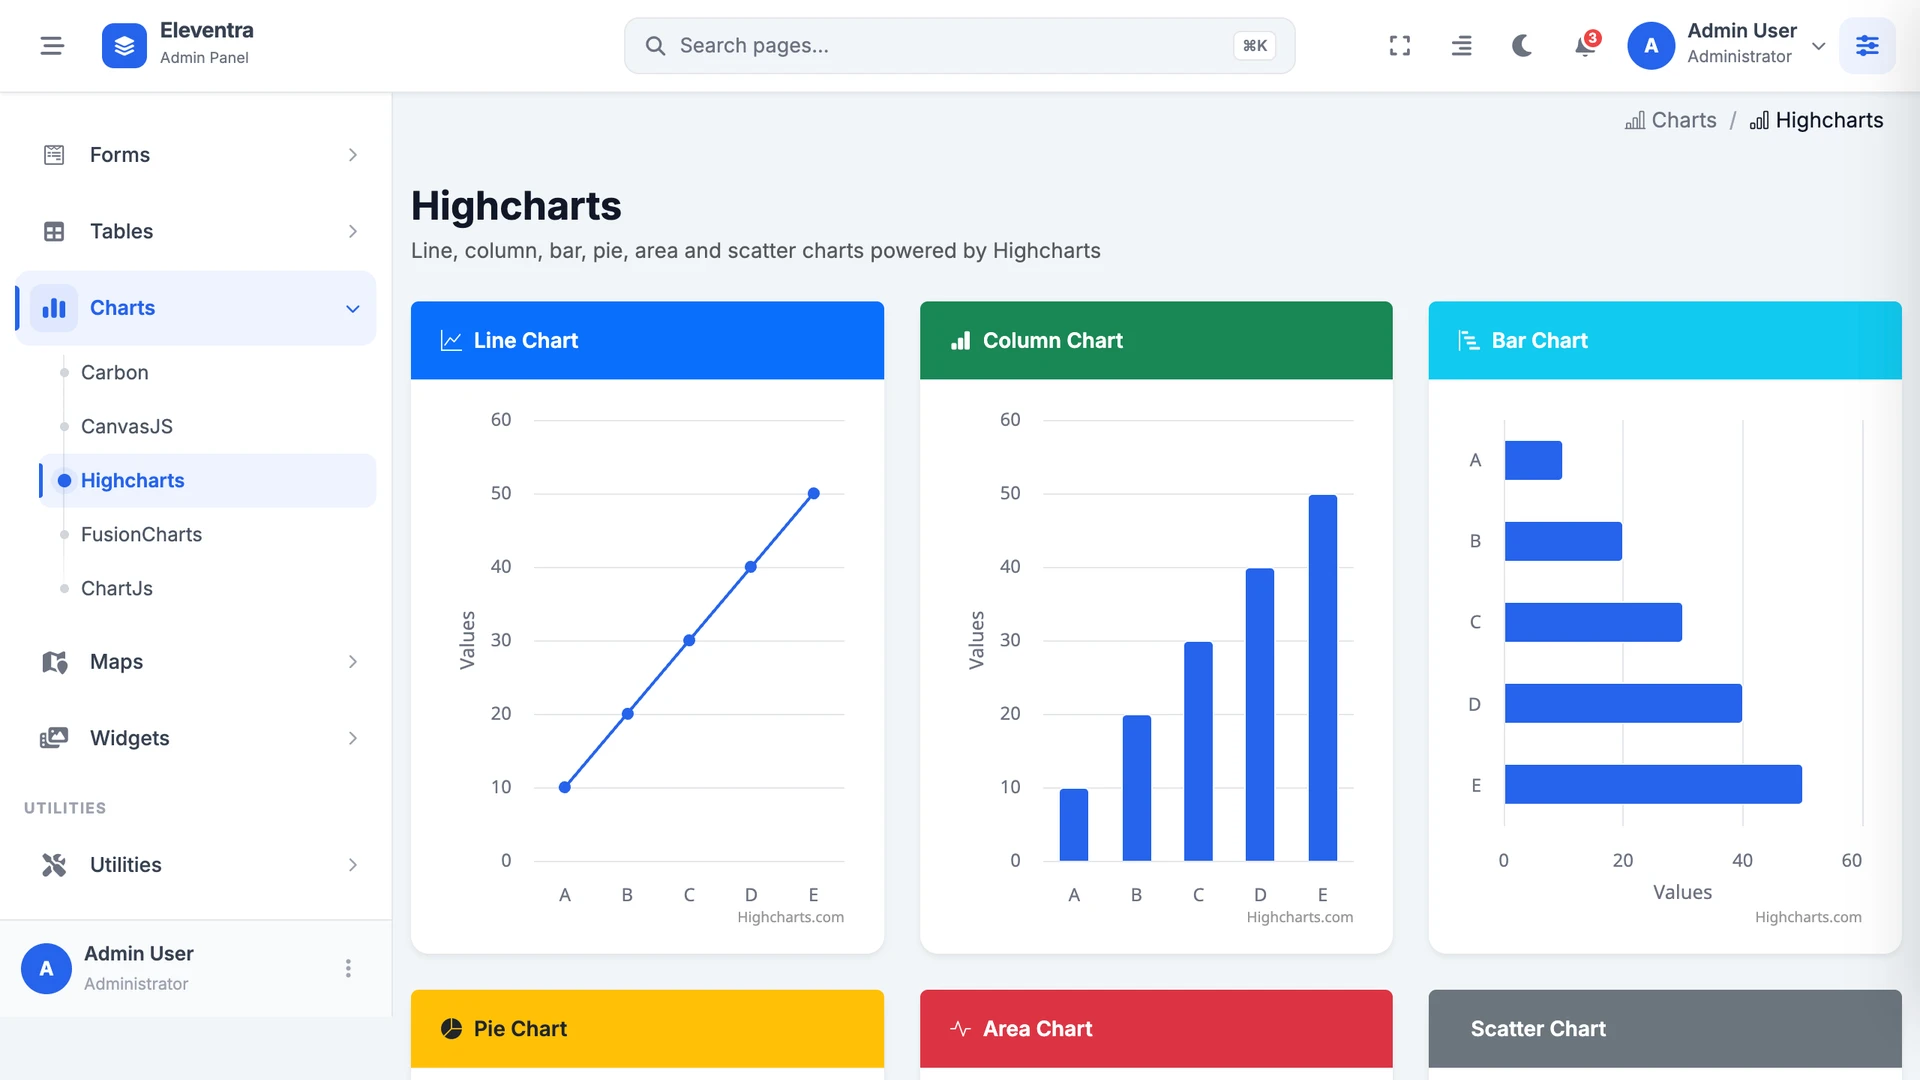Enter fullscreen mode via the header icon
1920x1080 pixels.
1400,46
